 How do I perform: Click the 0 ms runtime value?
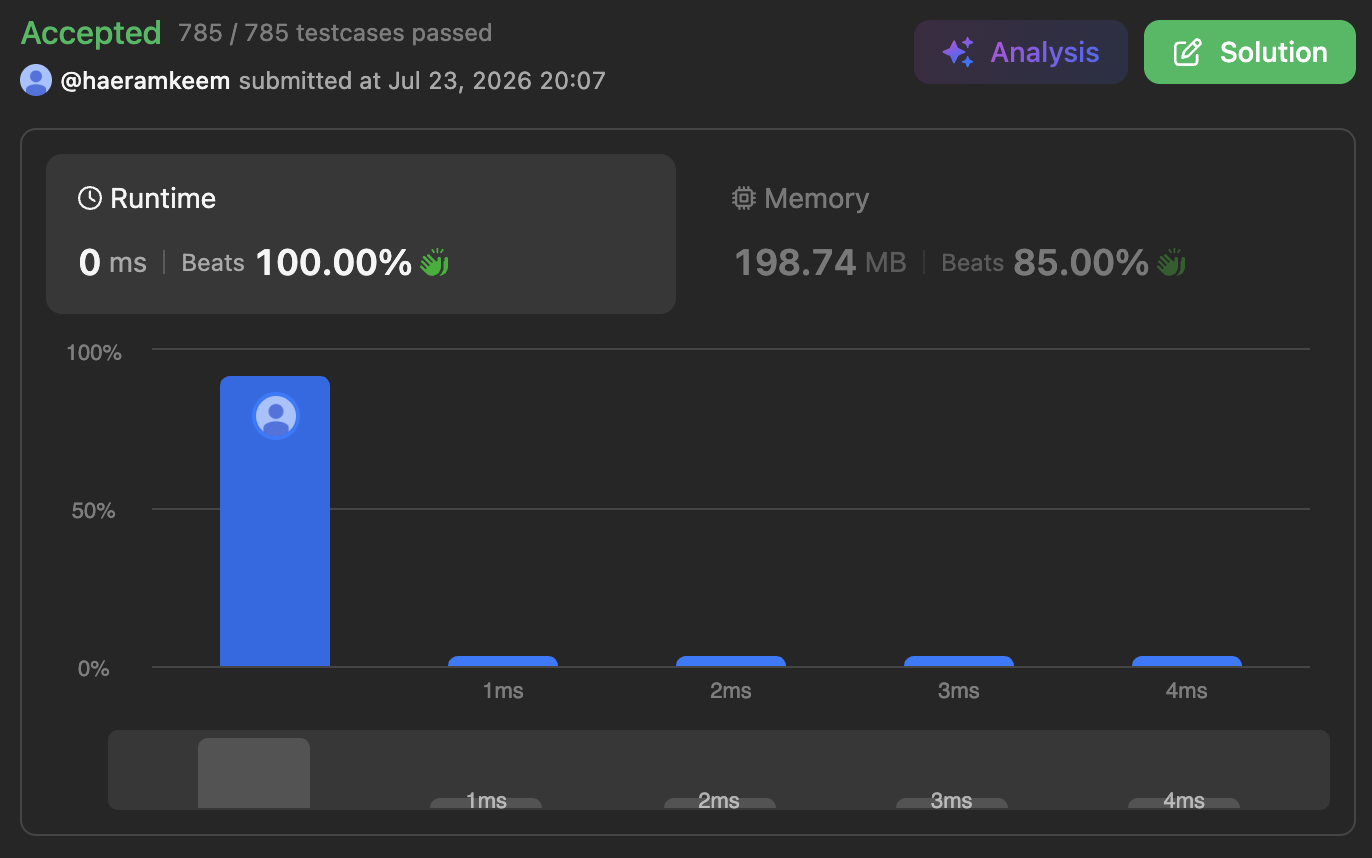coord(113,263)
